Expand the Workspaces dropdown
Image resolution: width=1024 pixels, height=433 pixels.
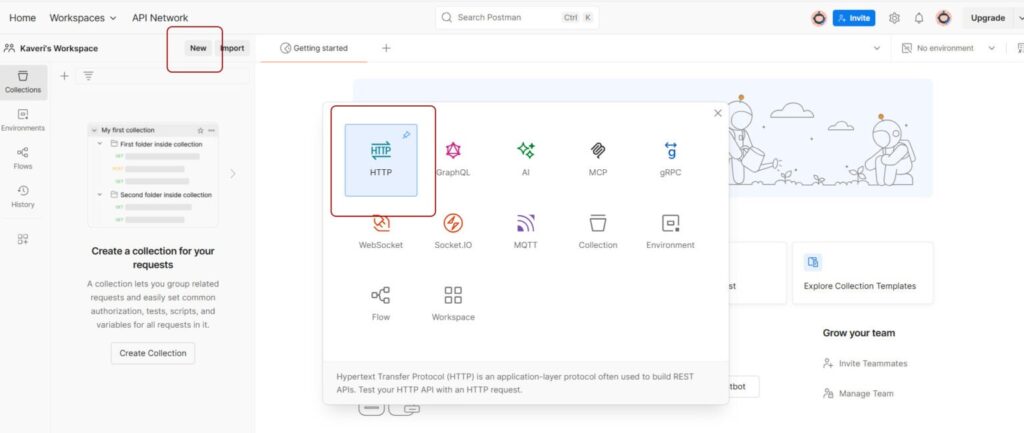83,18
